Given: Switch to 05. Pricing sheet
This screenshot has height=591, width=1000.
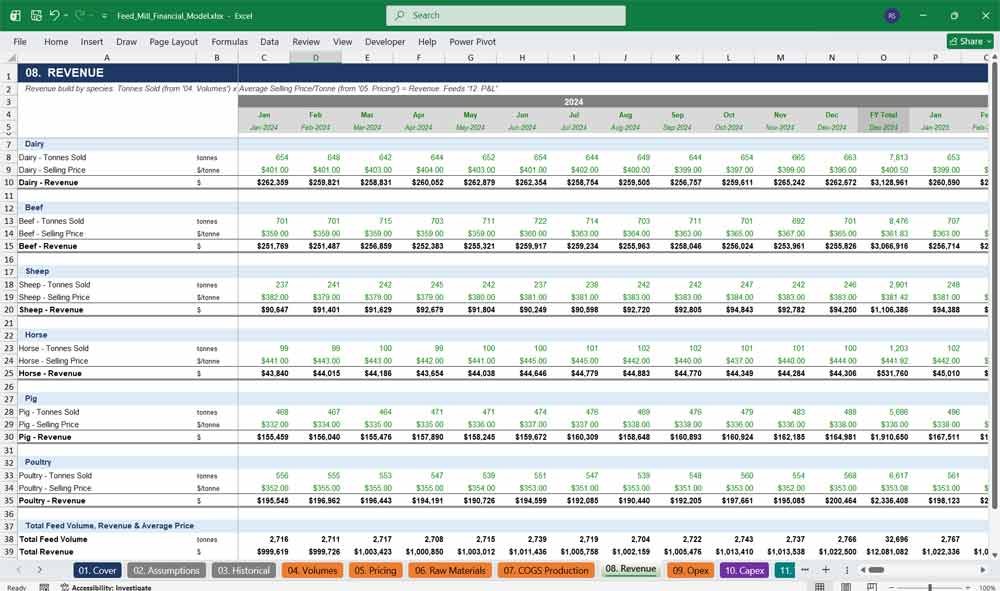Looking at the screenshot, I should 375,571.
